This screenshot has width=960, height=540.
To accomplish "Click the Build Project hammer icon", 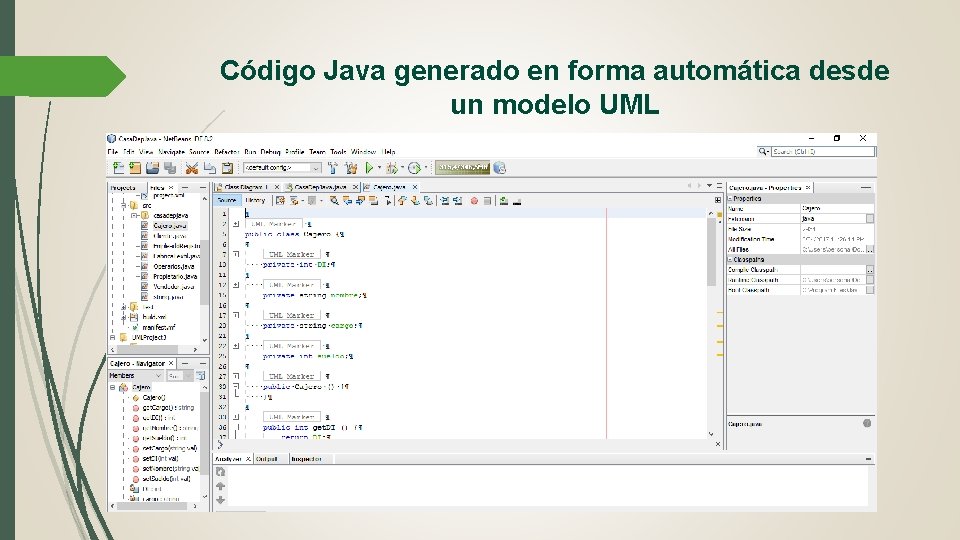I will coord(332,168).
